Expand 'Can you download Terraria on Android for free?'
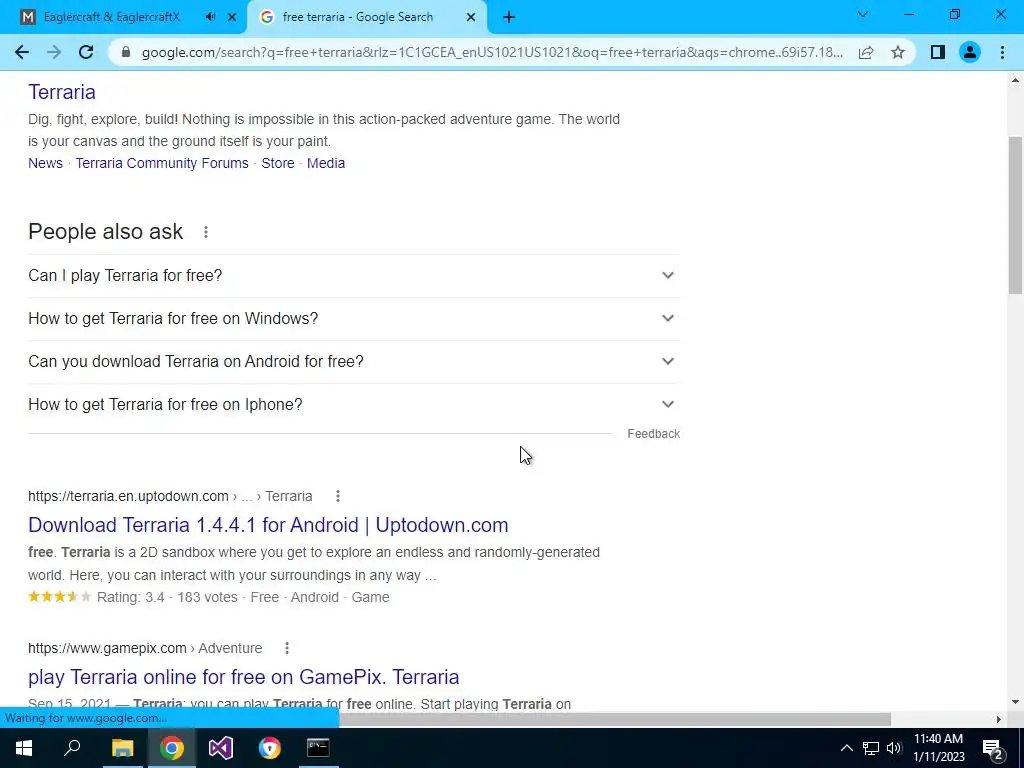The width and height of the screenshot is (1024, 768). [354, 362]
